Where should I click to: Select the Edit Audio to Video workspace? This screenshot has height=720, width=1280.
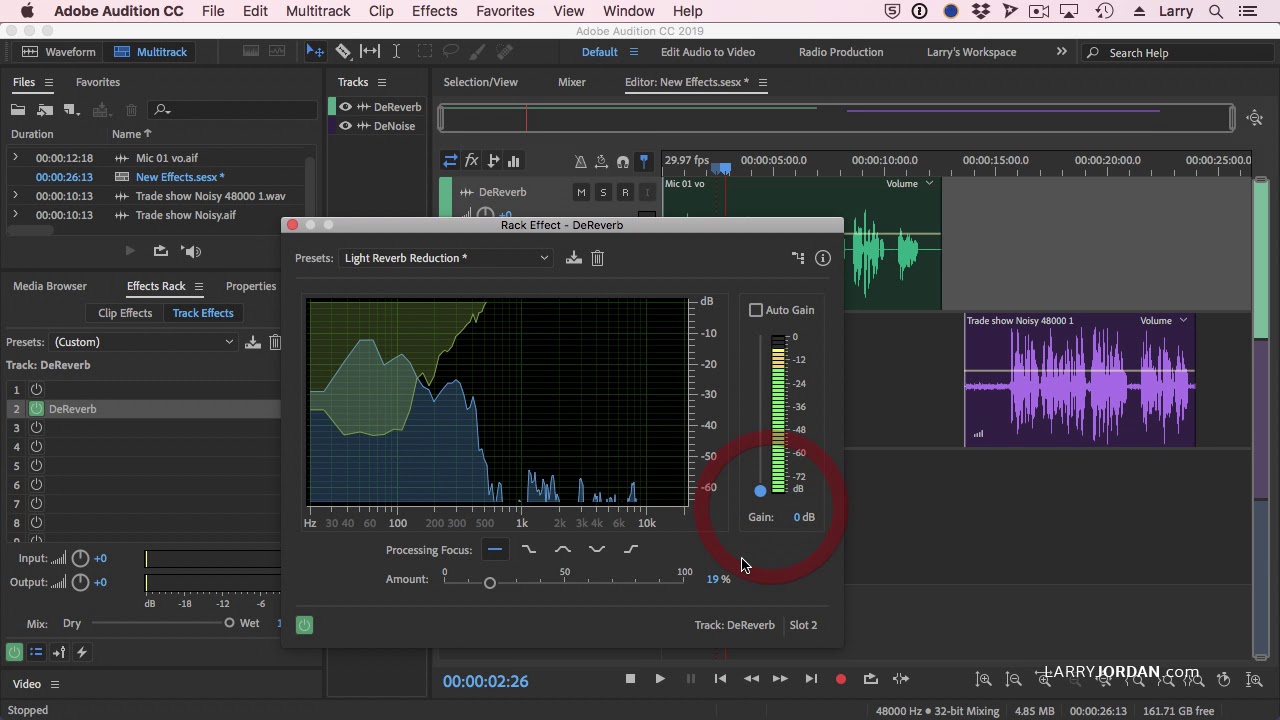[708, 52]
